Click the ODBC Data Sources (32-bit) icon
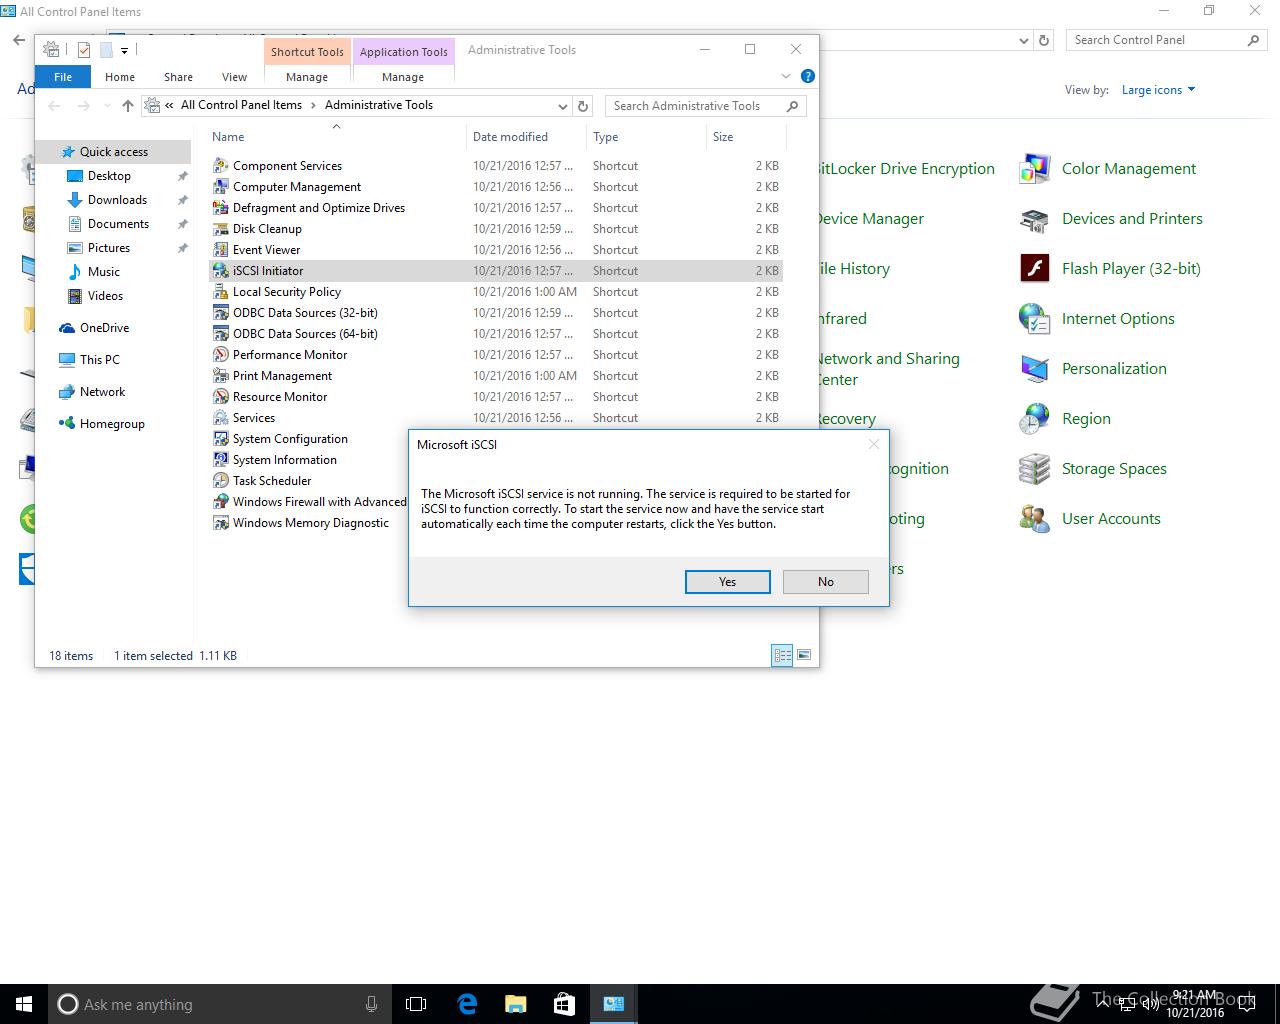 pyautogui.click(x=221, y=313)
